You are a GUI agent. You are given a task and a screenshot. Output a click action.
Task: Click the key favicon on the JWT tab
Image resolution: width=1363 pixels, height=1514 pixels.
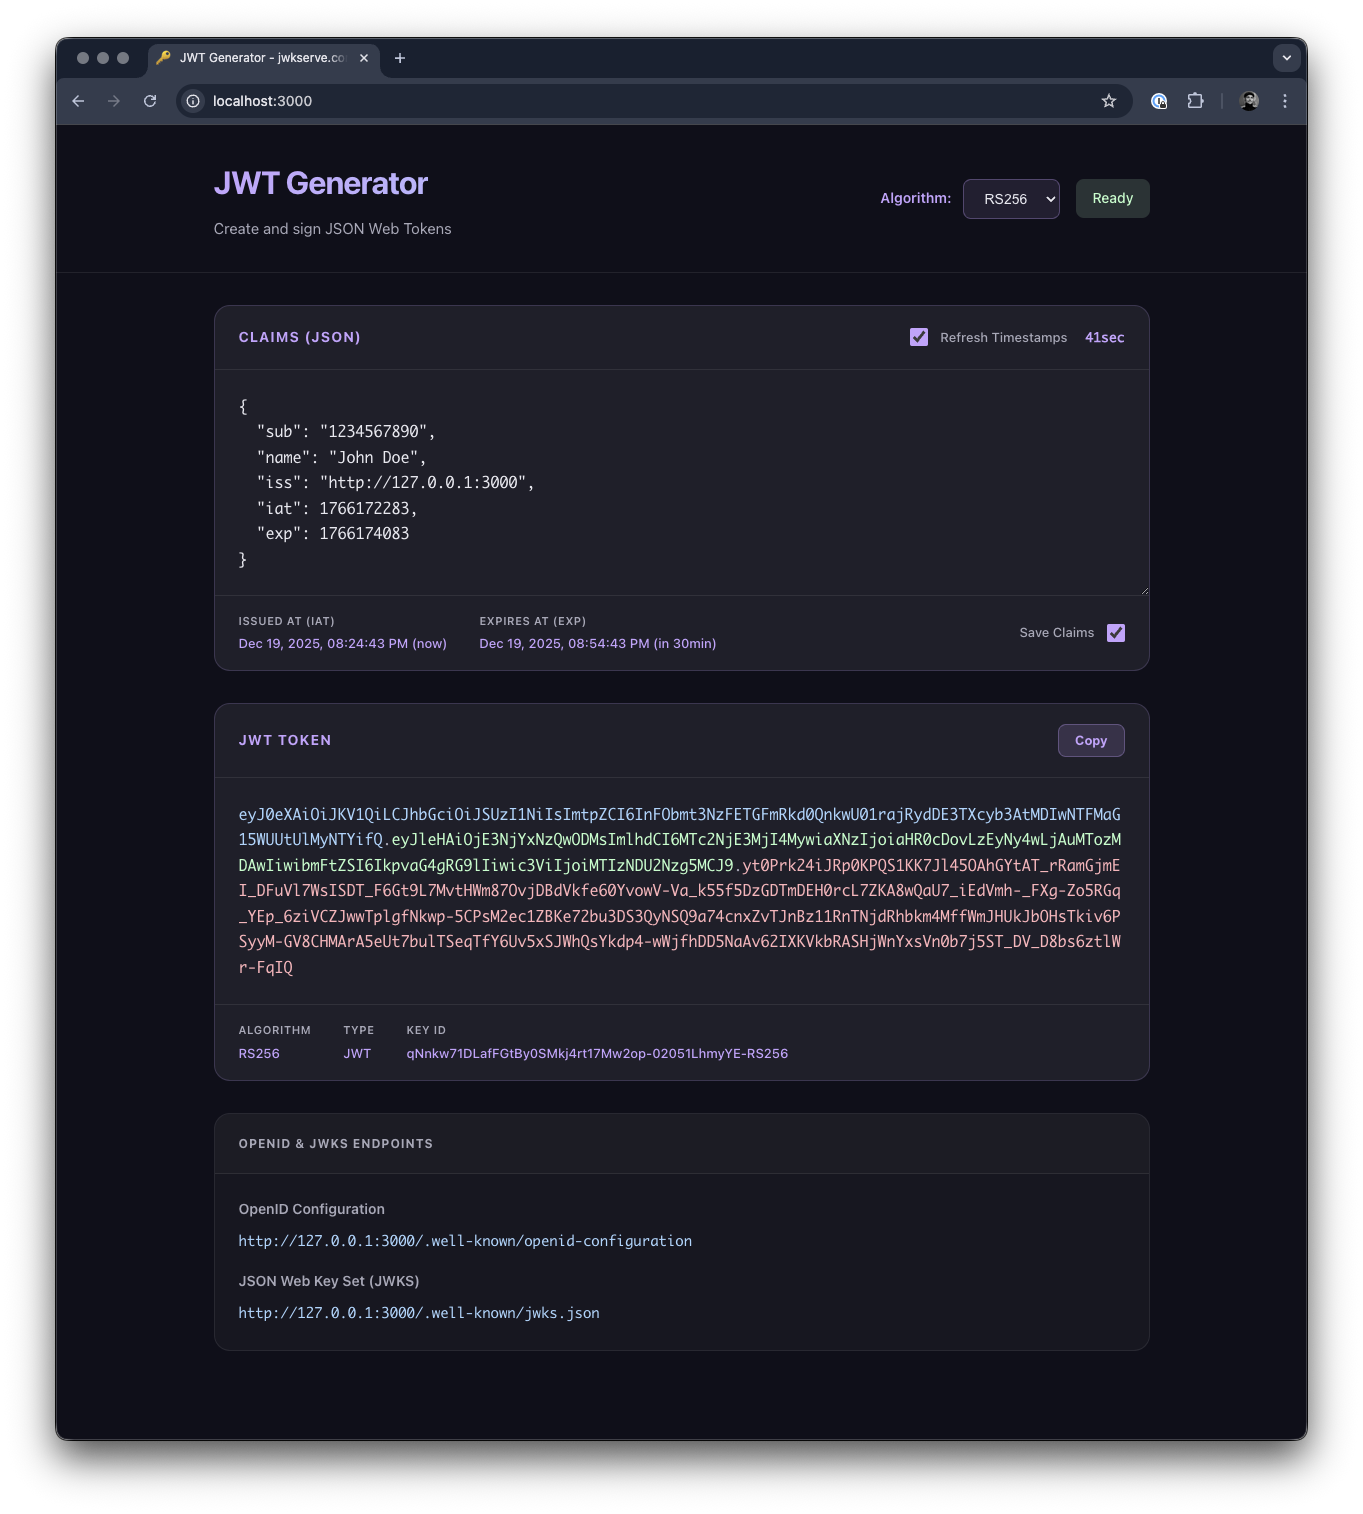(163, 58)
